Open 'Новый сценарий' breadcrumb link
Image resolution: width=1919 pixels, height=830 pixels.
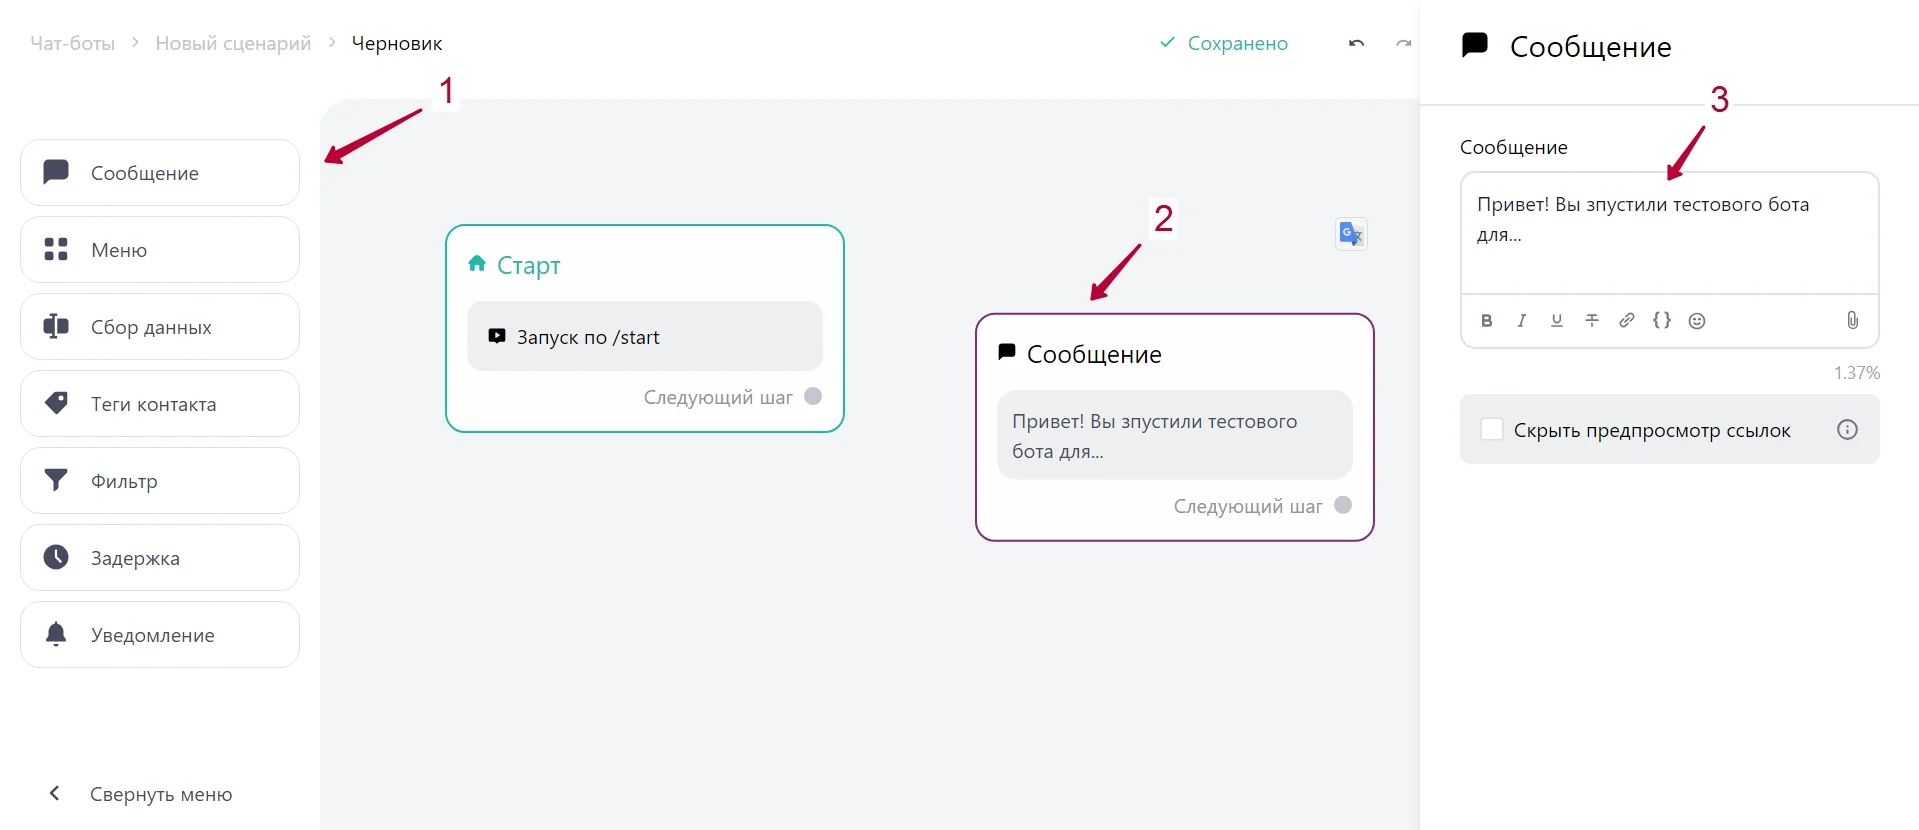pos(233,43)
